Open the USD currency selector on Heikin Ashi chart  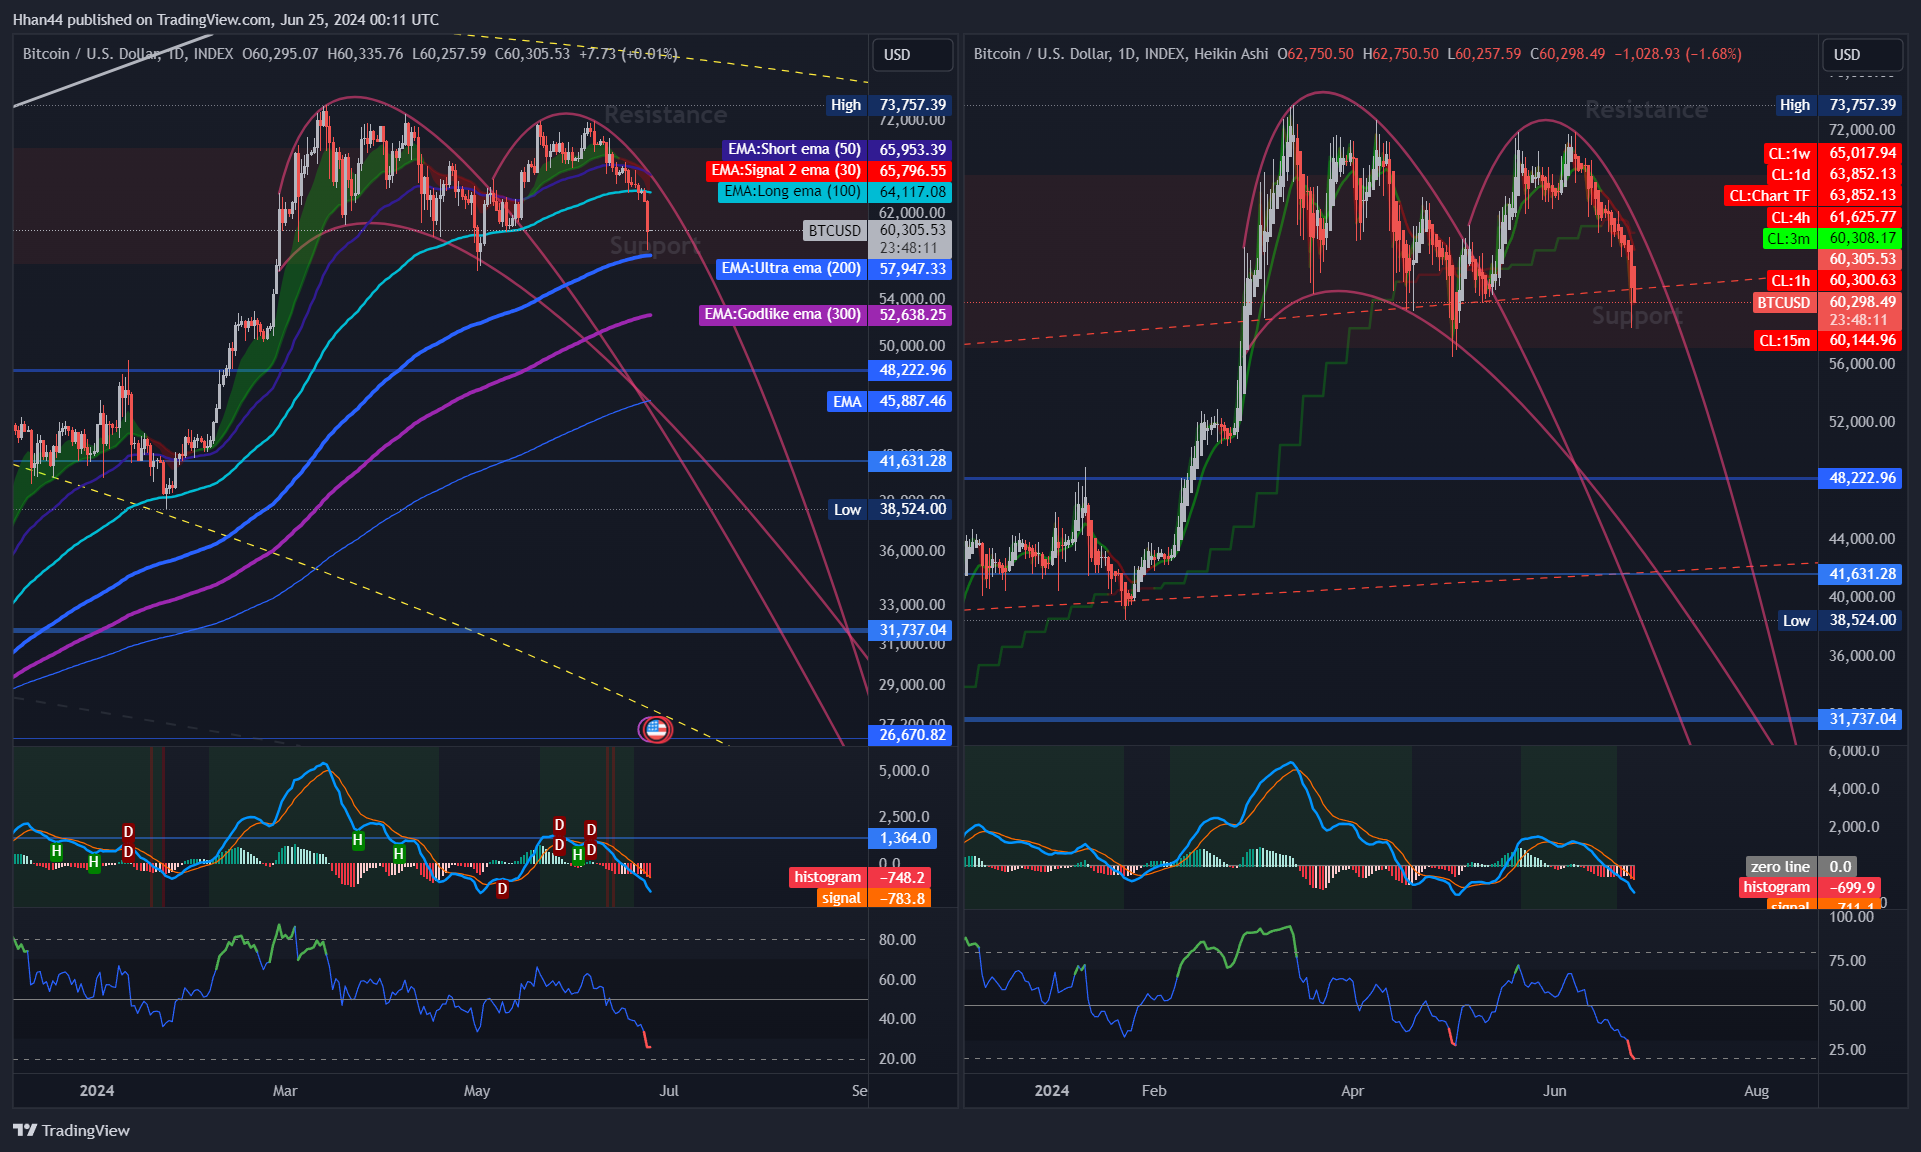click(1862, 55)
